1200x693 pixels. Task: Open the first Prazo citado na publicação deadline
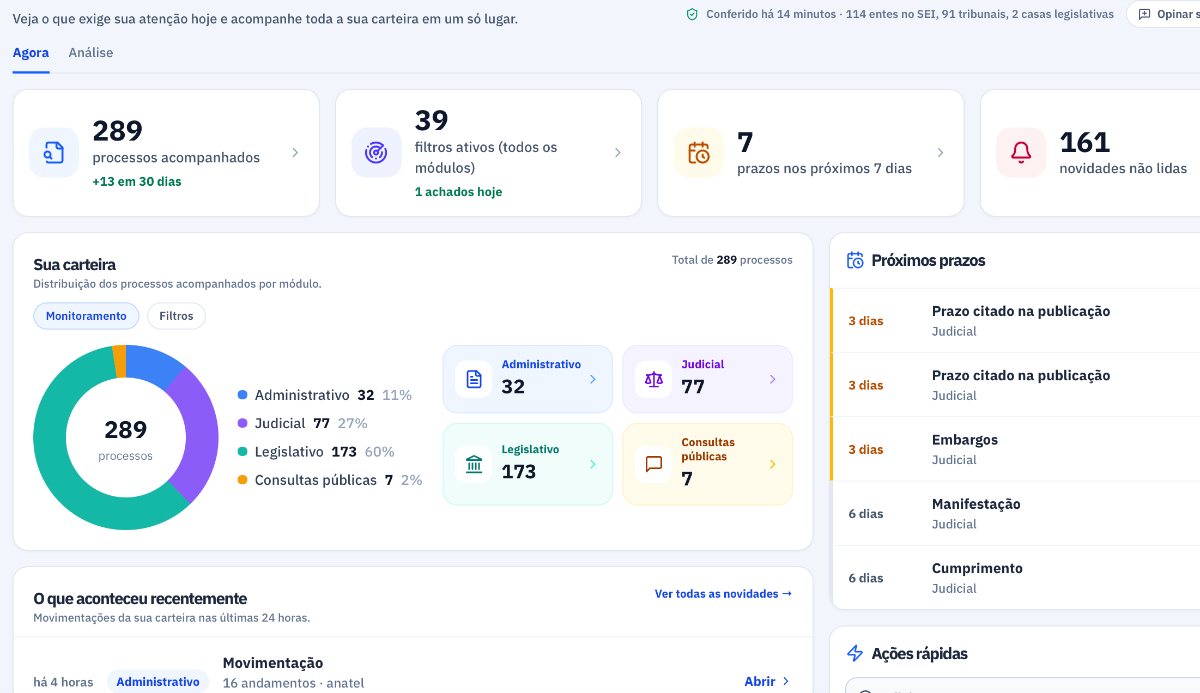click(1015, 321)
